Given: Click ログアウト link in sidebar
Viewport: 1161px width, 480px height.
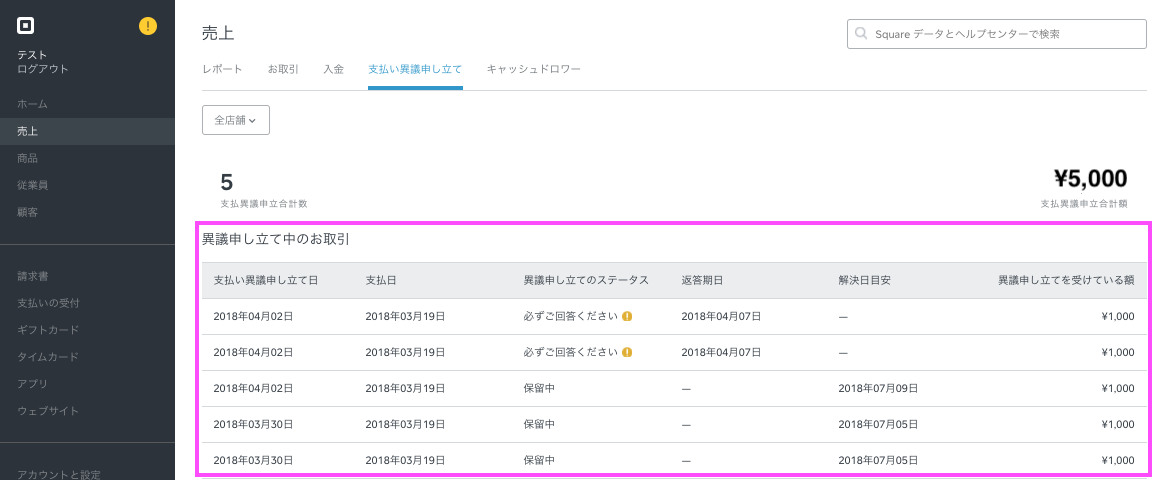Looking at the screenshot, I should click(x=43, y=69).
